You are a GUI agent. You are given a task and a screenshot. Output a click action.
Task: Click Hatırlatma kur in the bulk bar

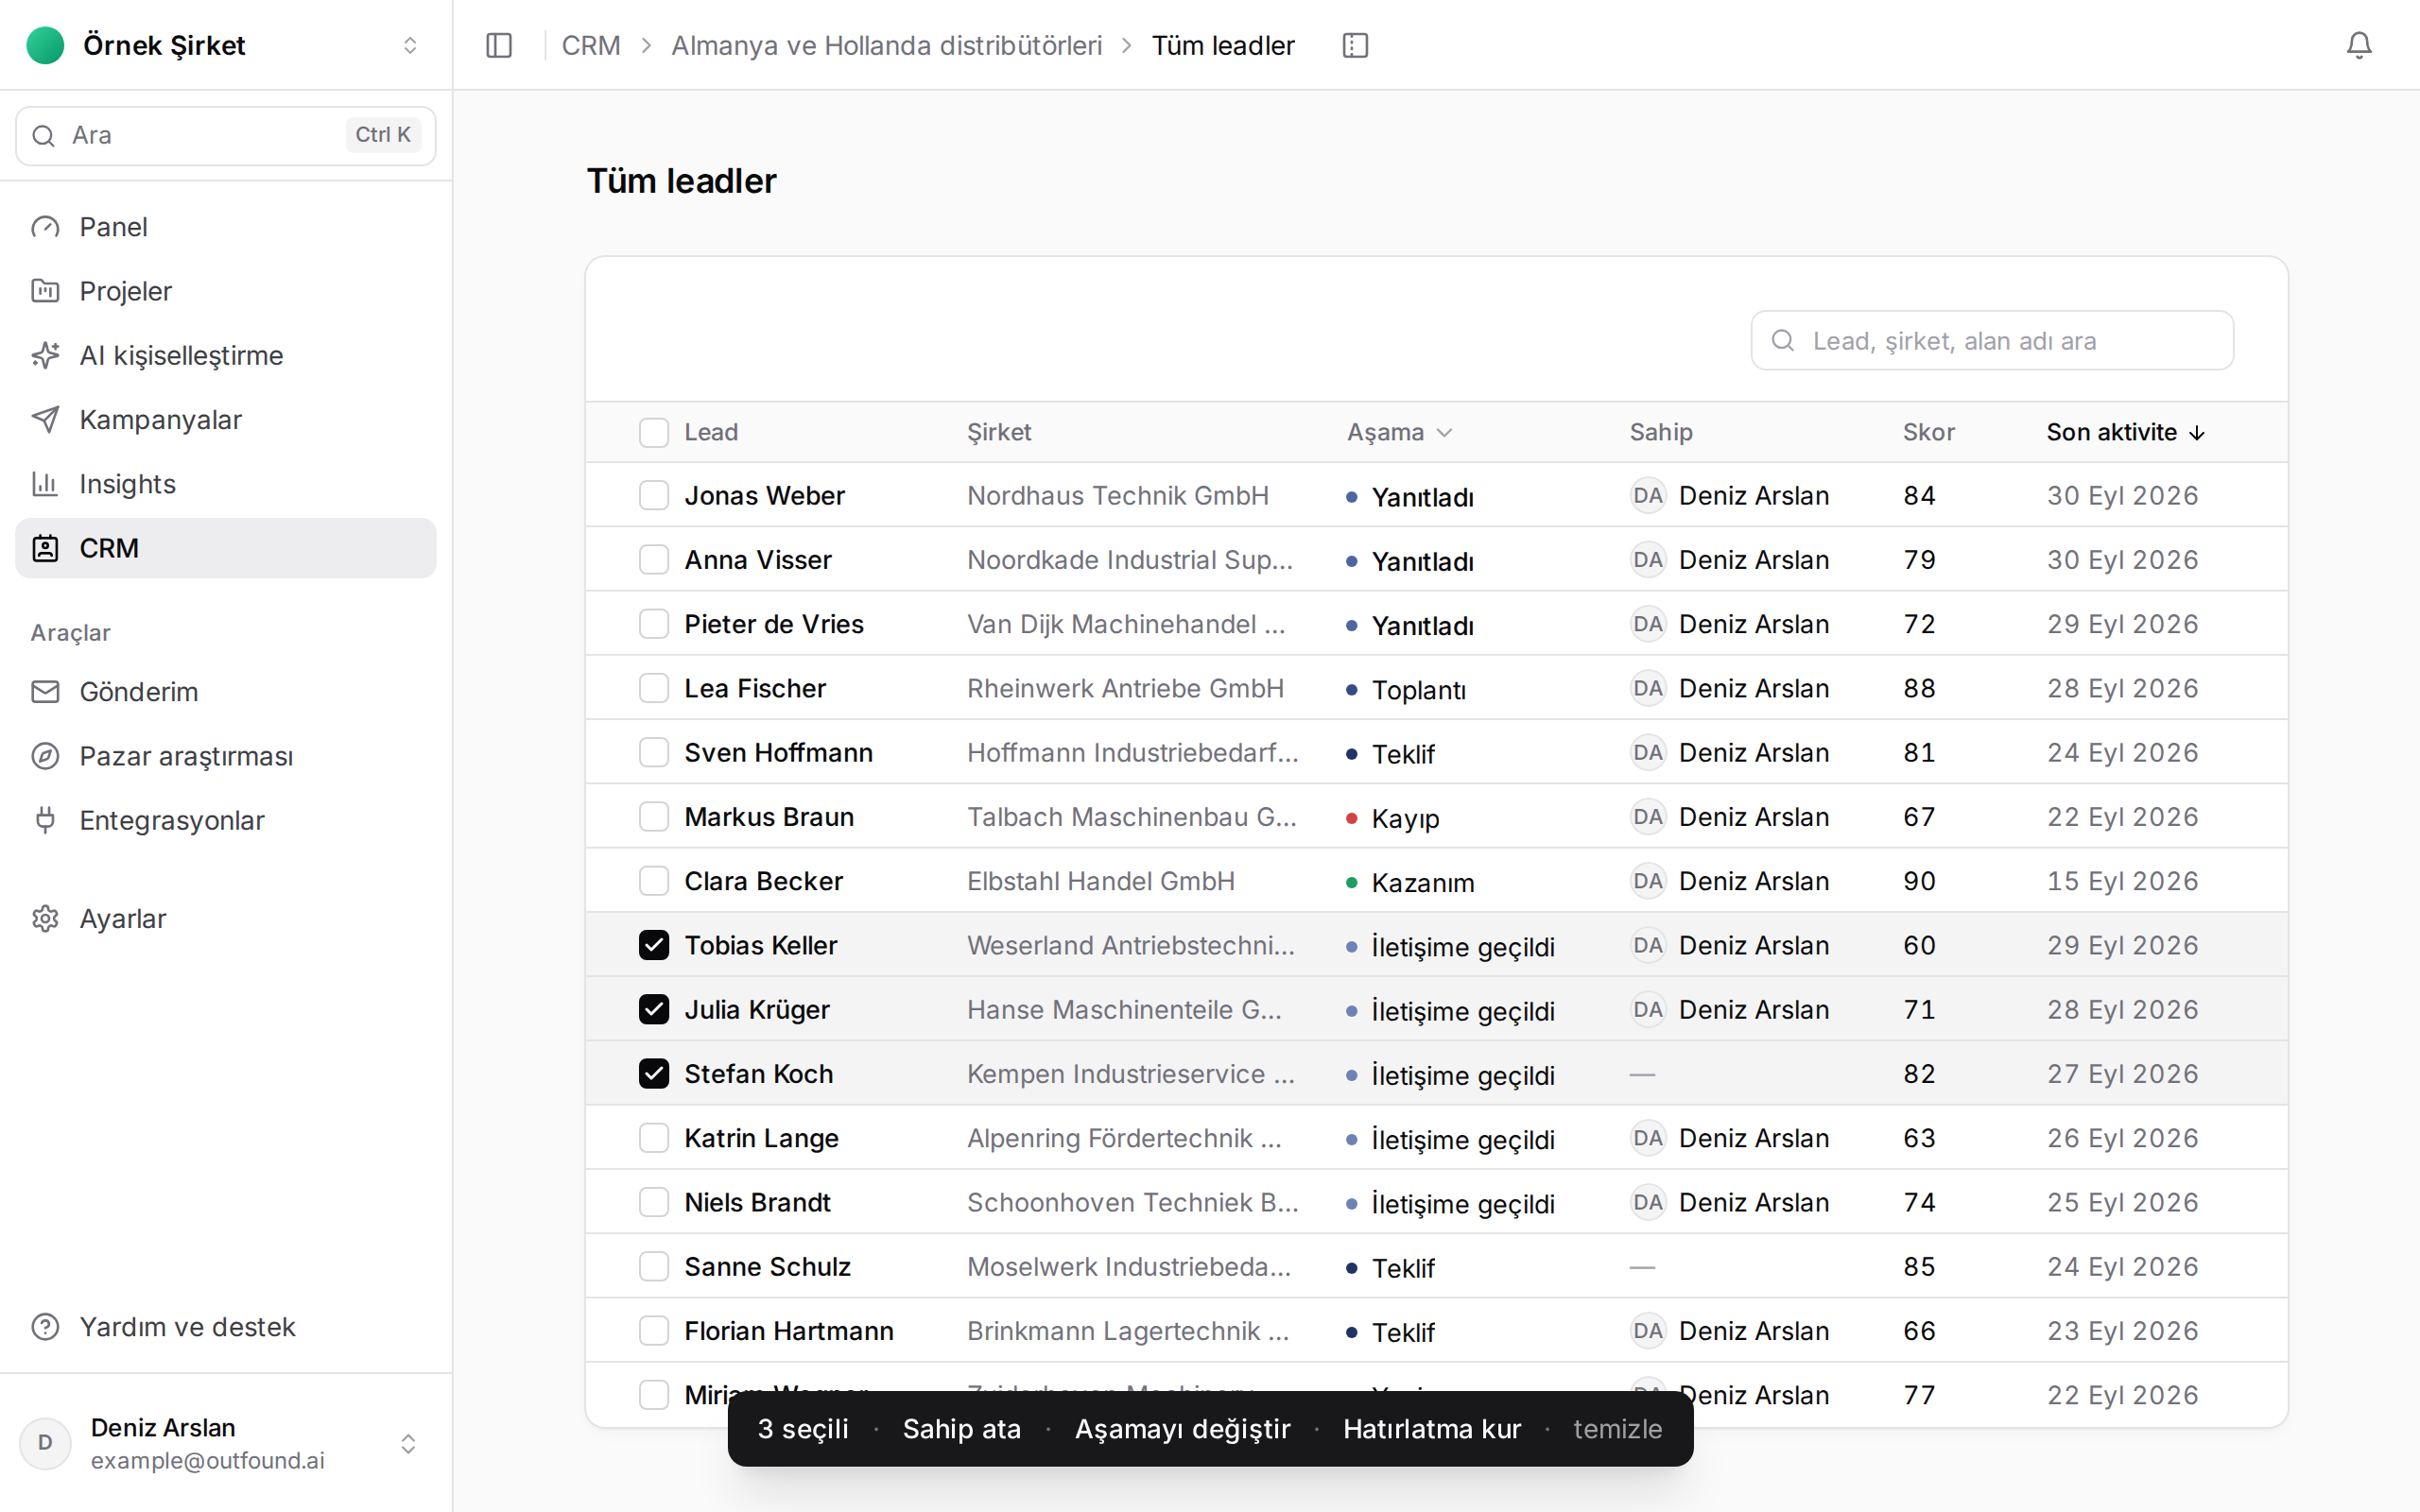tap(1432, 1429)
